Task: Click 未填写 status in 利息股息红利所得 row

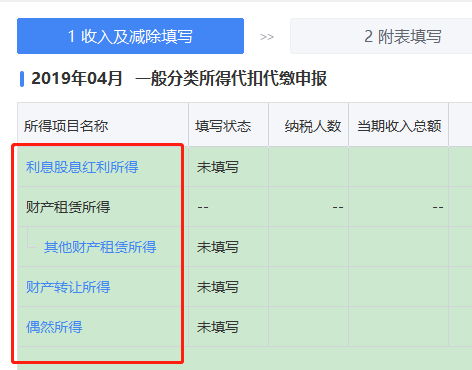Action: 218,167
